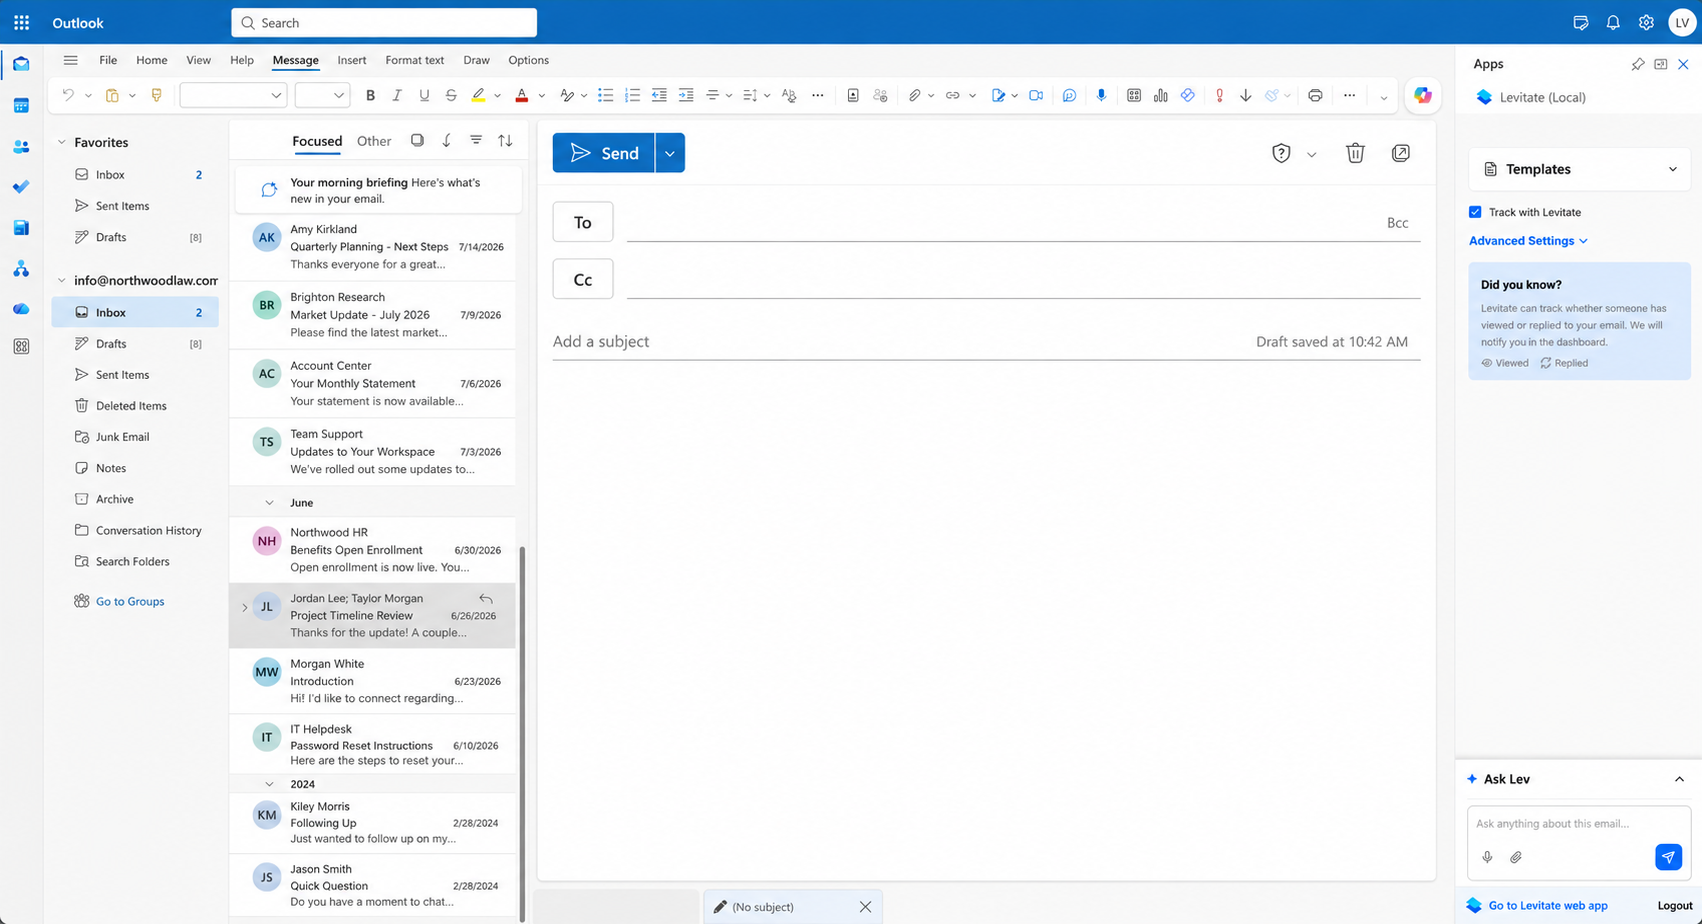Click the Print icon in the ribbon
Viewport: 1702px width, 924px height.
click(x=1315, y=96)
